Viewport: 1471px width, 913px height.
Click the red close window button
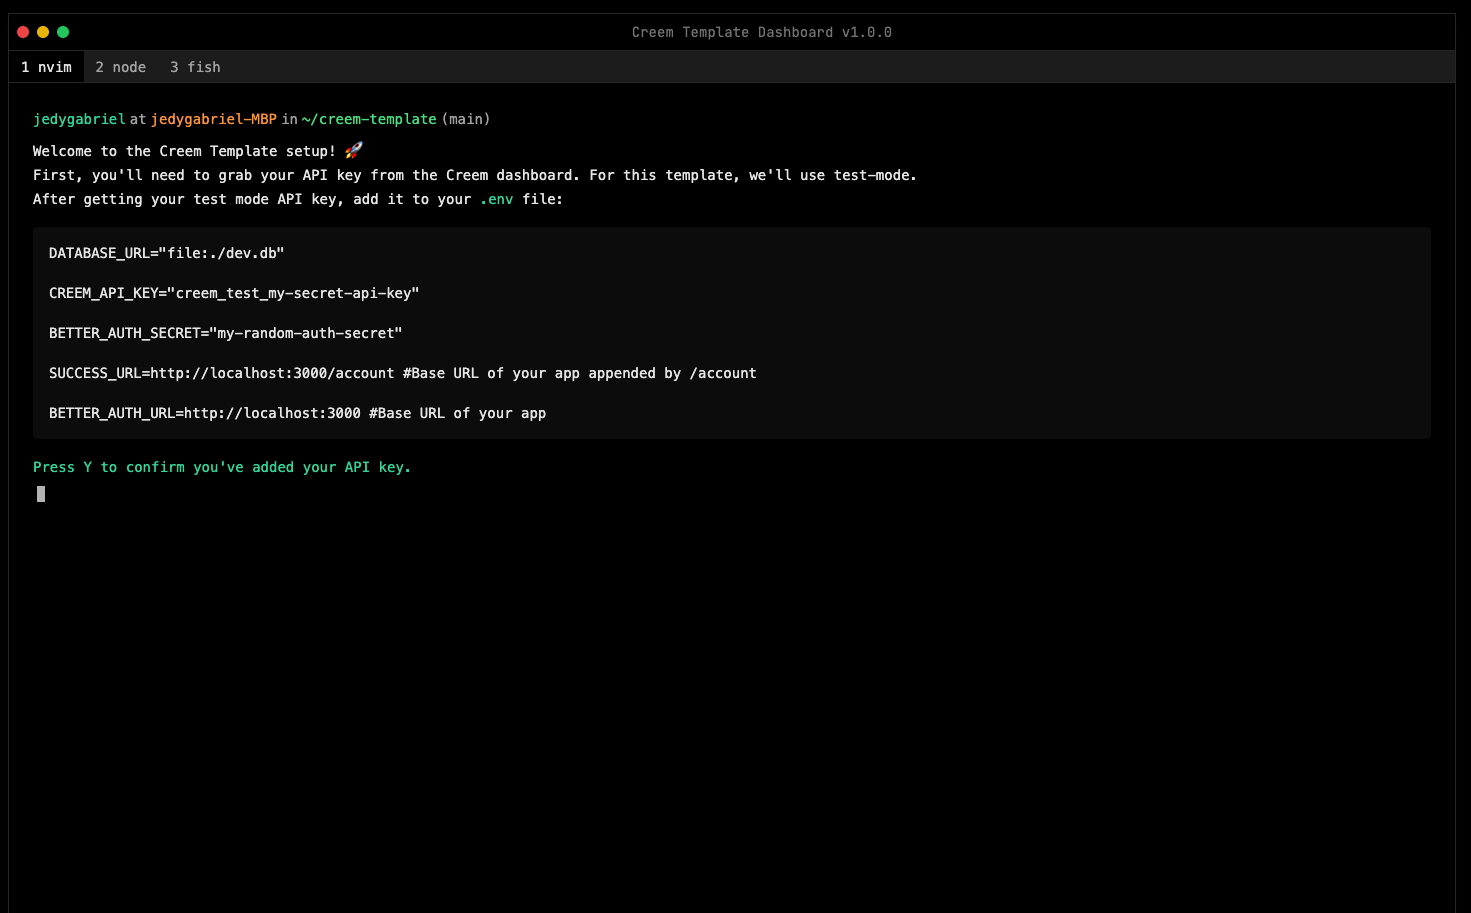23,32
